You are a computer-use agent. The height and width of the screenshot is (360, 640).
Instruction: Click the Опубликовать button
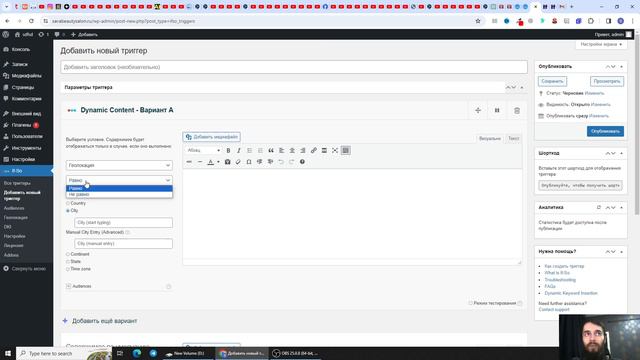tap(605, 131)
